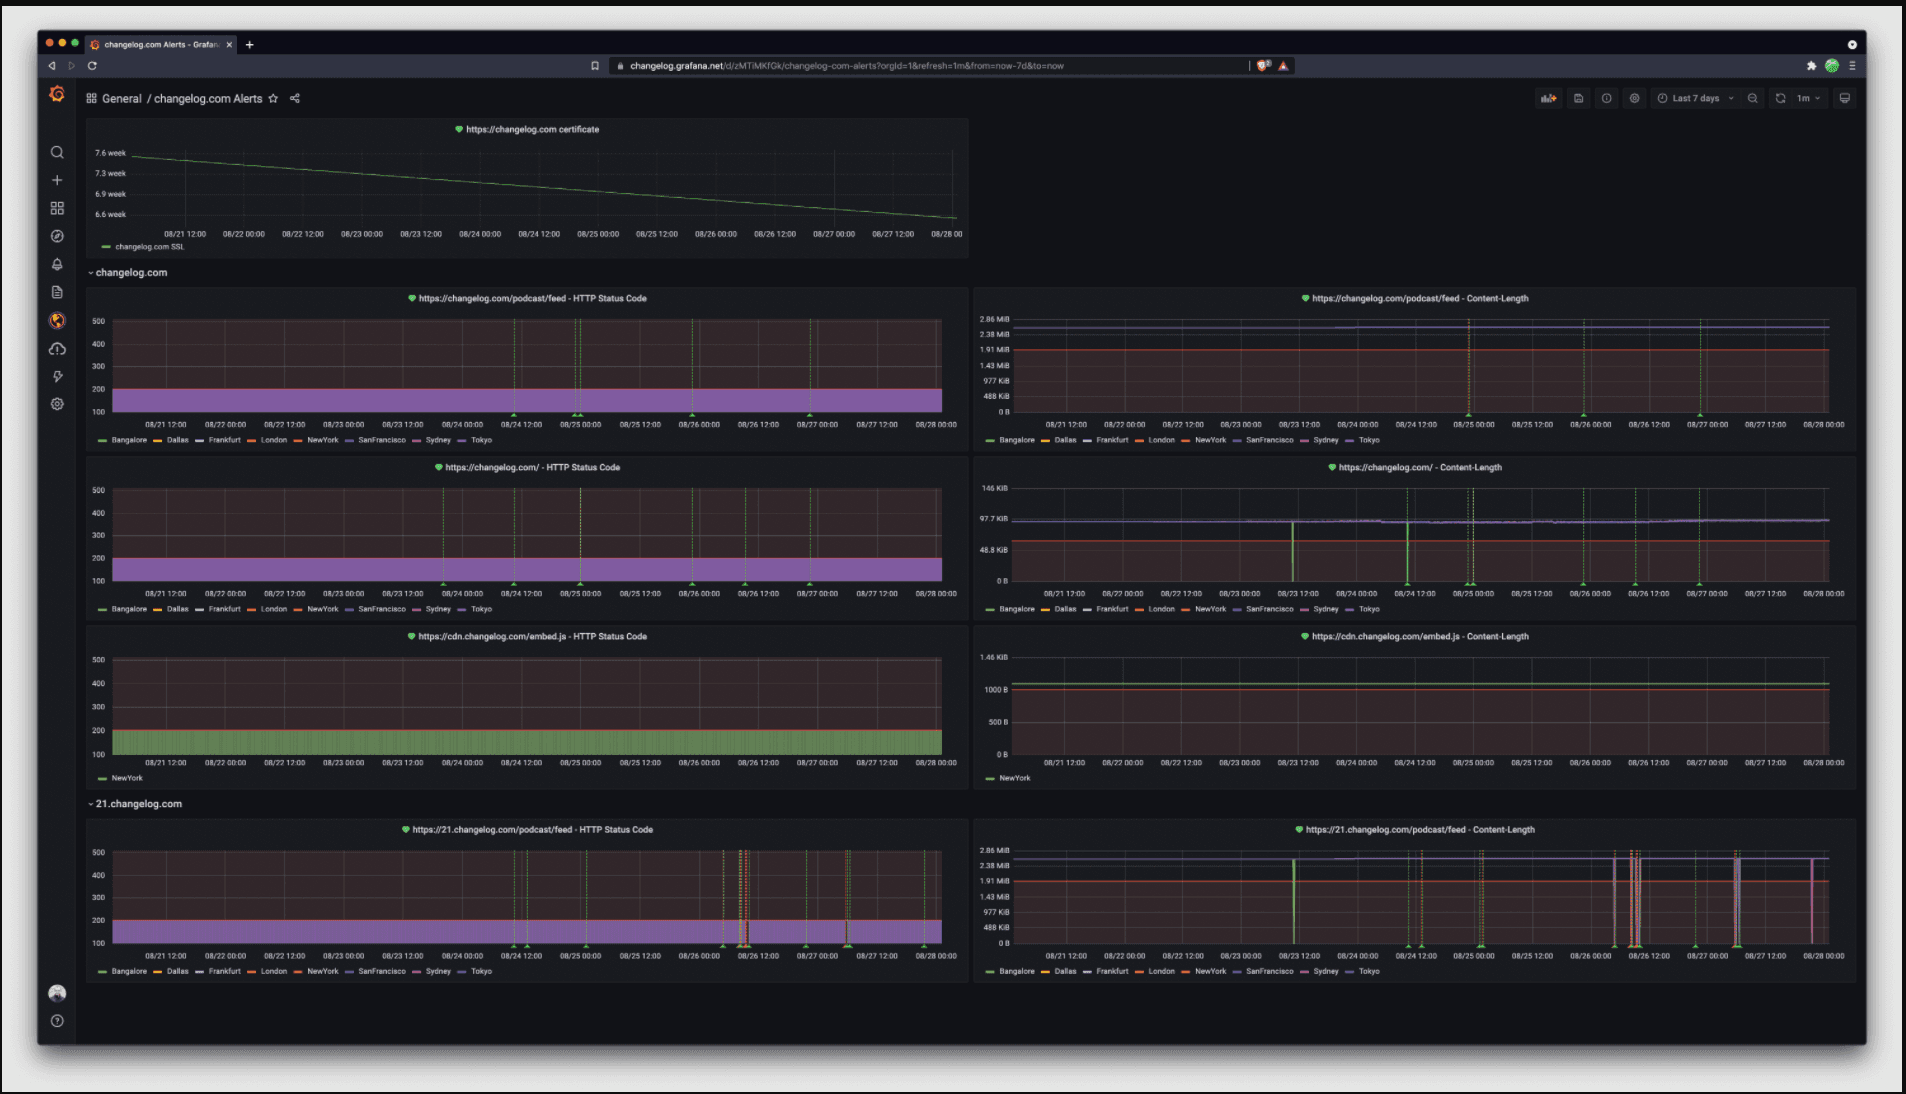Zoom out the time range
Screen dimensions: 1906x1094
click(x=1752, y=98)
